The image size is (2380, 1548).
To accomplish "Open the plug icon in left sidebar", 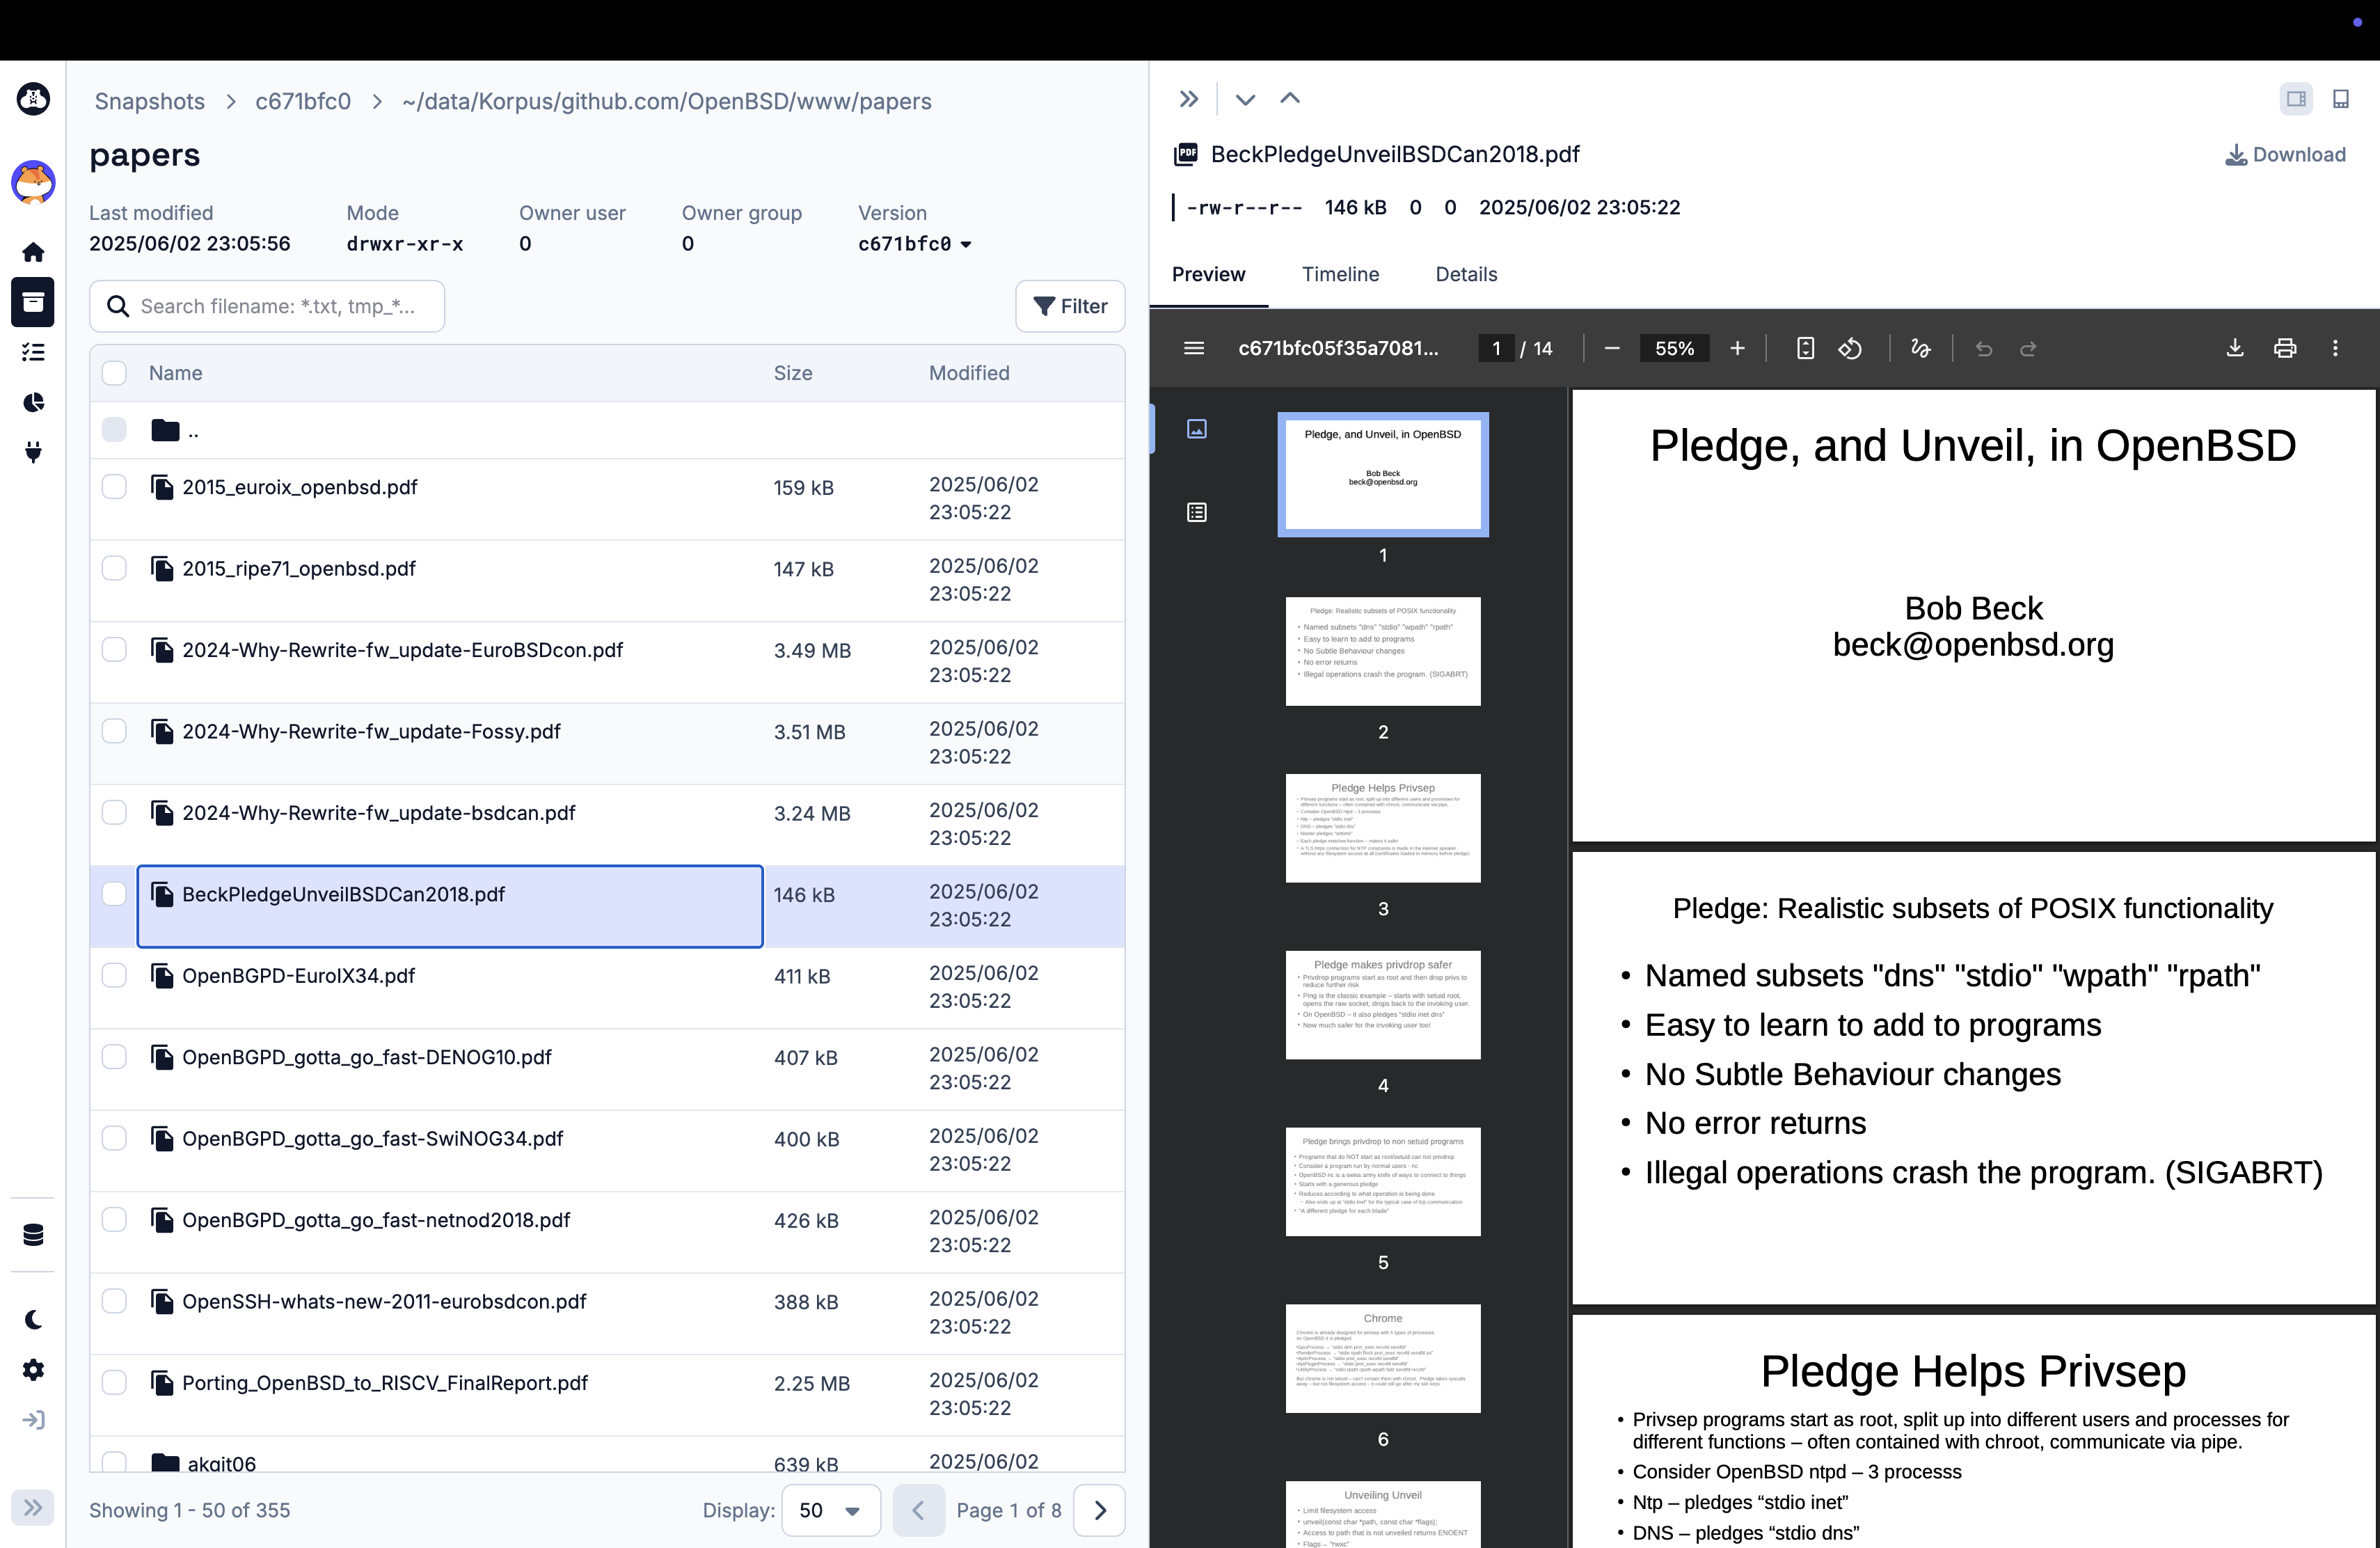I will (x=33, y=452).
